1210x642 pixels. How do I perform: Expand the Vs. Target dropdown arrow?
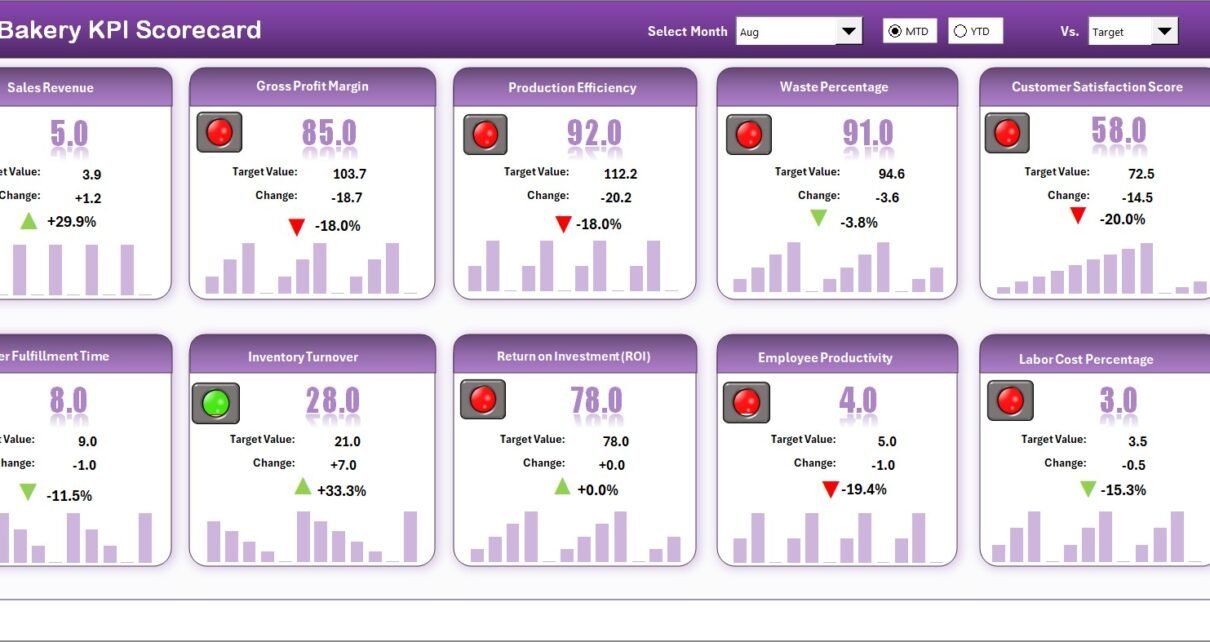pyautogui.click(x=1164, y=32)
